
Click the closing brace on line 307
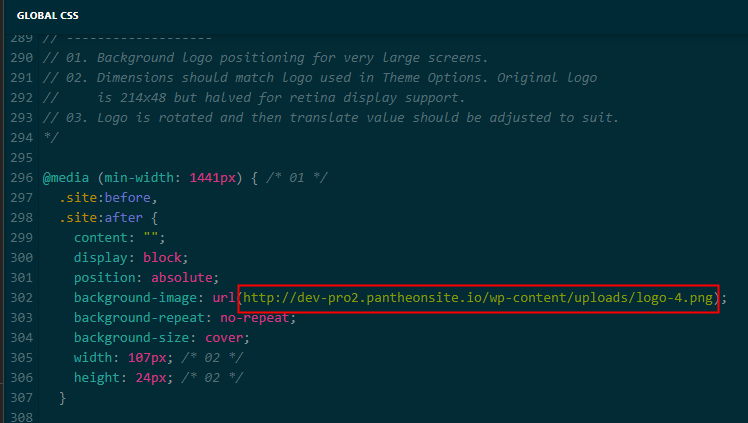tap(62, 398)
